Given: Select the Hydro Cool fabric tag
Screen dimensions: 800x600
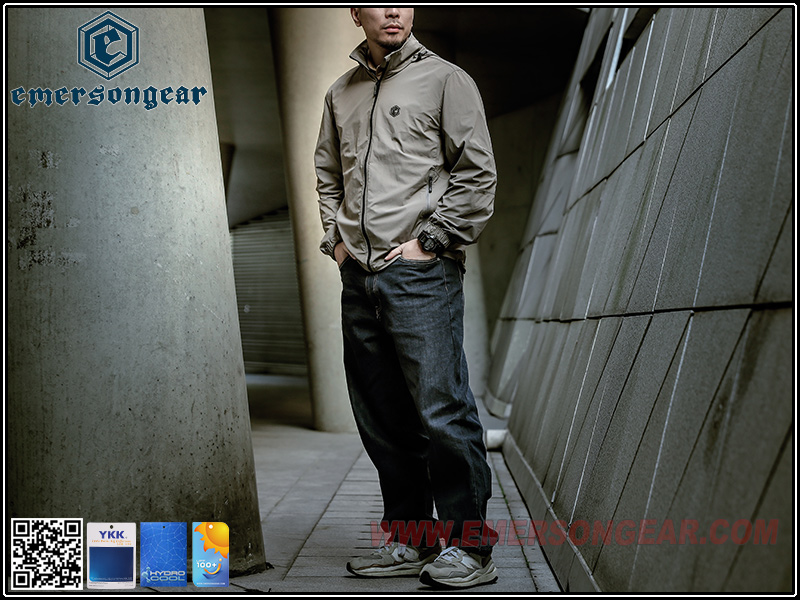Looking at the screenshot, I should click(163, 554).
